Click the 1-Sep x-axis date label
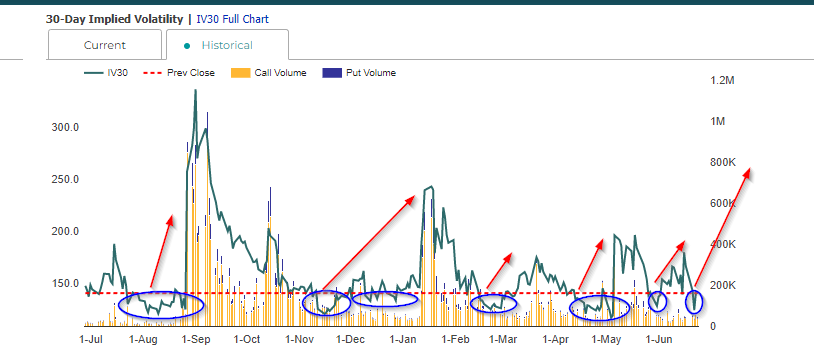Image resolution: width=814 pixels, height=362 pixels. [x=196, y=340]
